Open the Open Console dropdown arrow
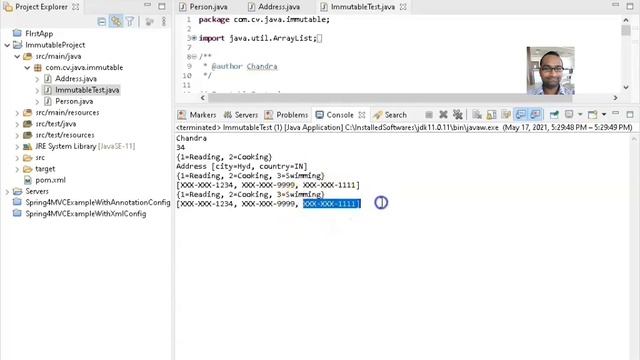This screenshot has width=640, height=360. click(604, 115)
